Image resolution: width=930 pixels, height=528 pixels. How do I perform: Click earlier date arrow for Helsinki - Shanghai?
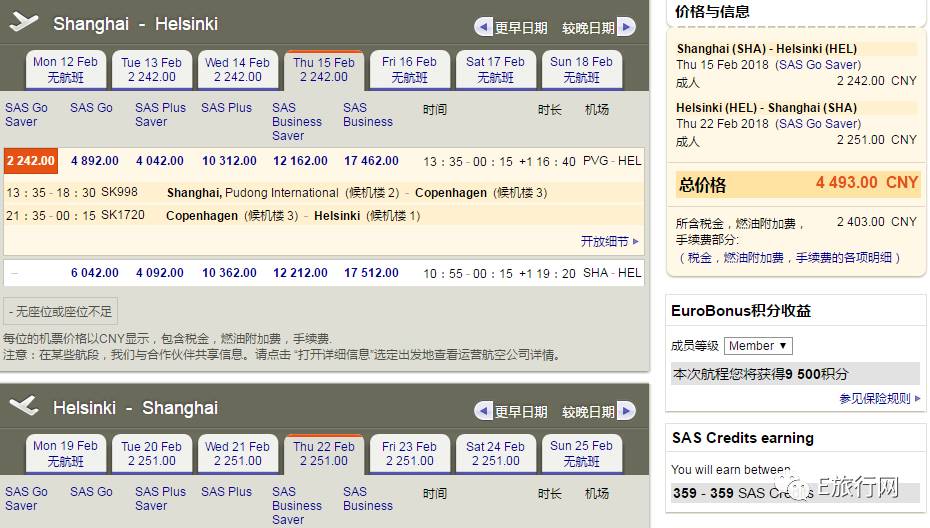coord(484,411)
